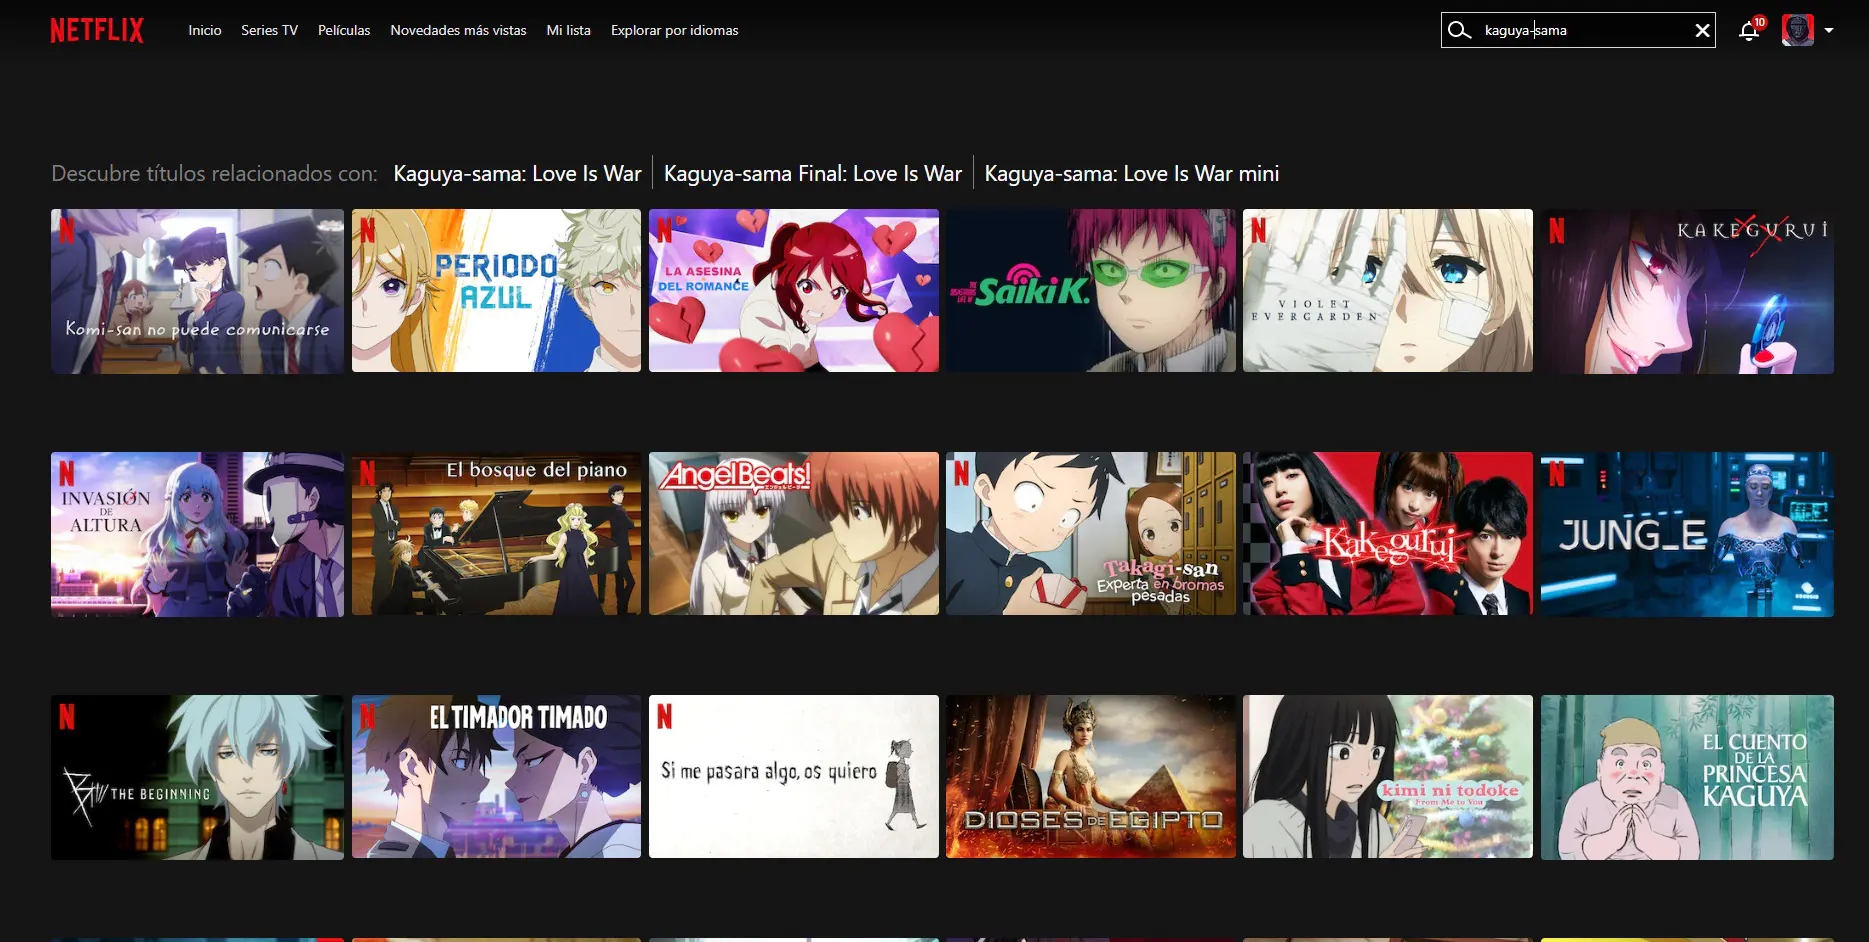Open Periodo Azul title card
Image resolution: width=1869 pixels, height=942 pixels.
(496, 291)
